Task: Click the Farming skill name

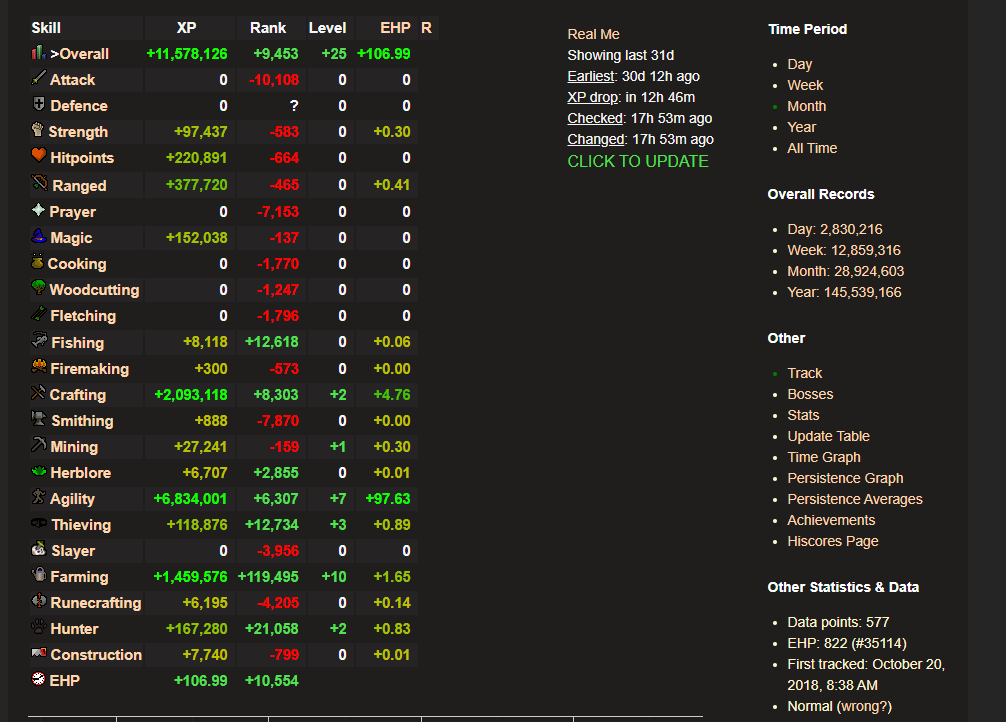Action: pos(80,577)
